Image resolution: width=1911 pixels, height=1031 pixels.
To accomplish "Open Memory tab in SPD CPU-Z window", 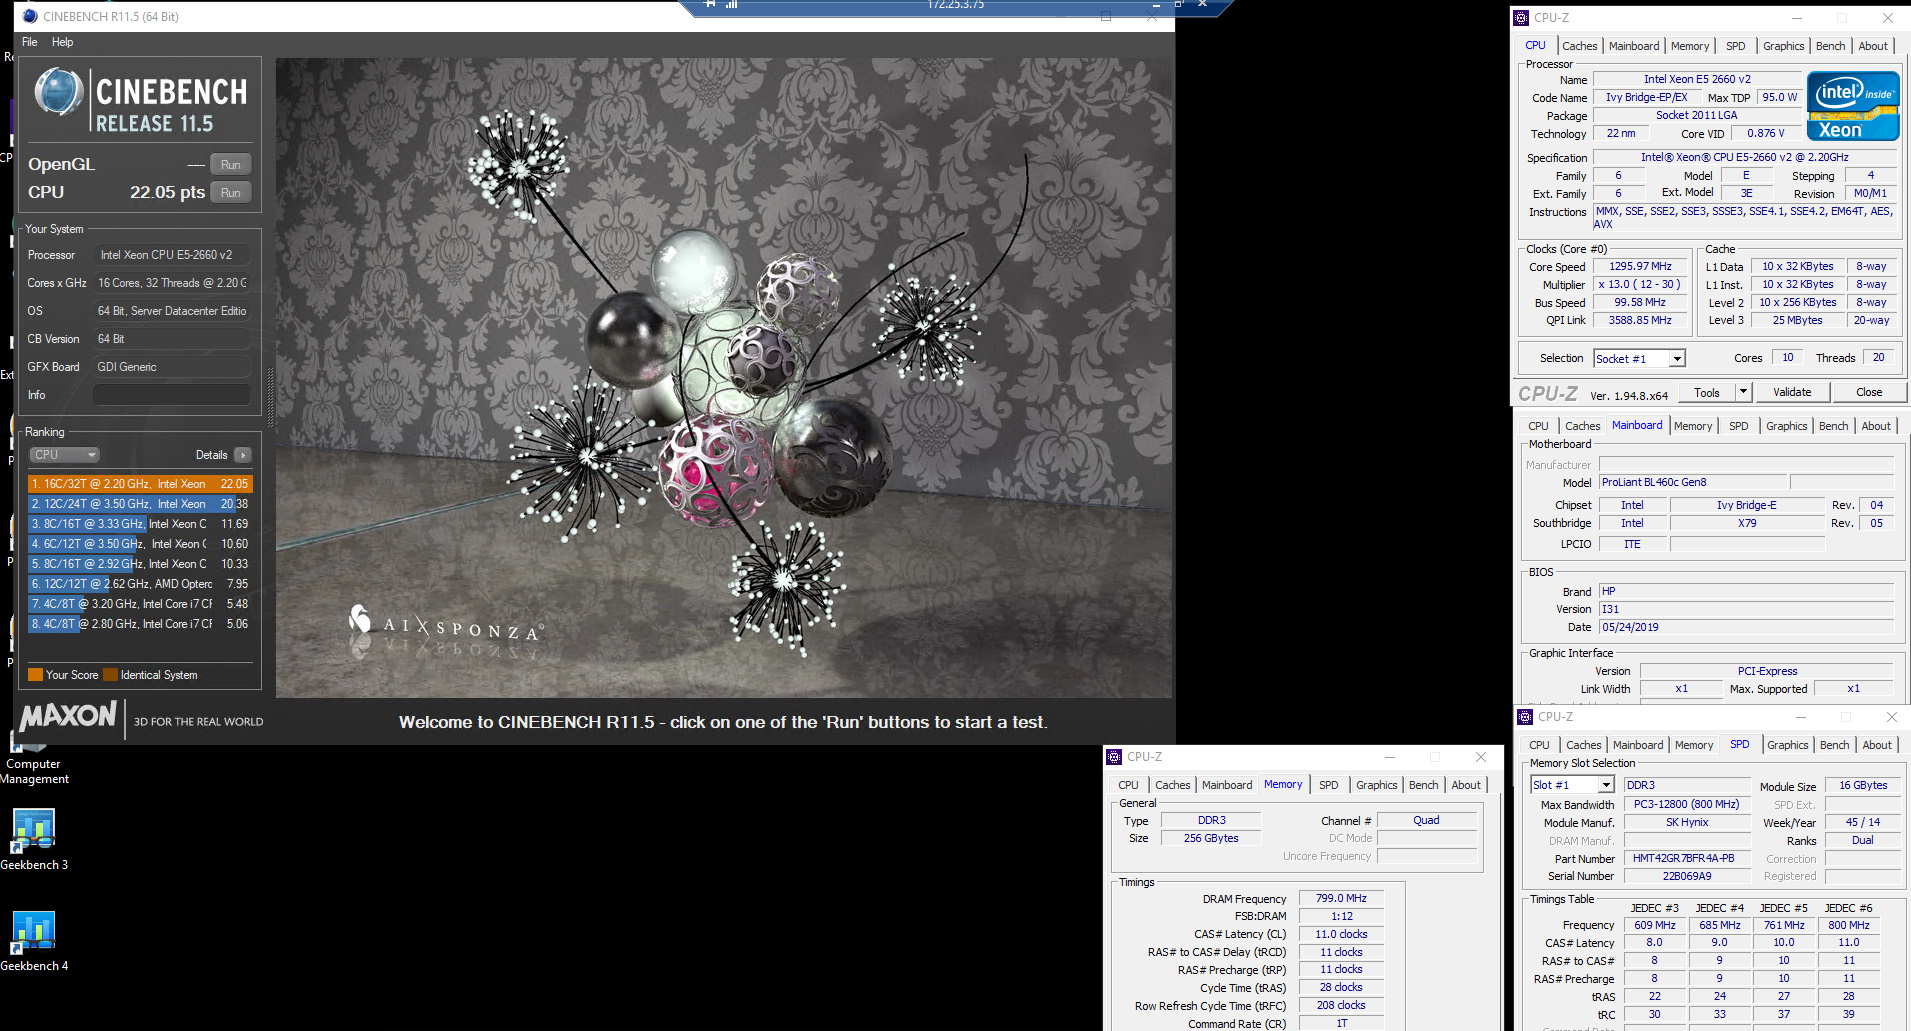I will pos(1694,745).
